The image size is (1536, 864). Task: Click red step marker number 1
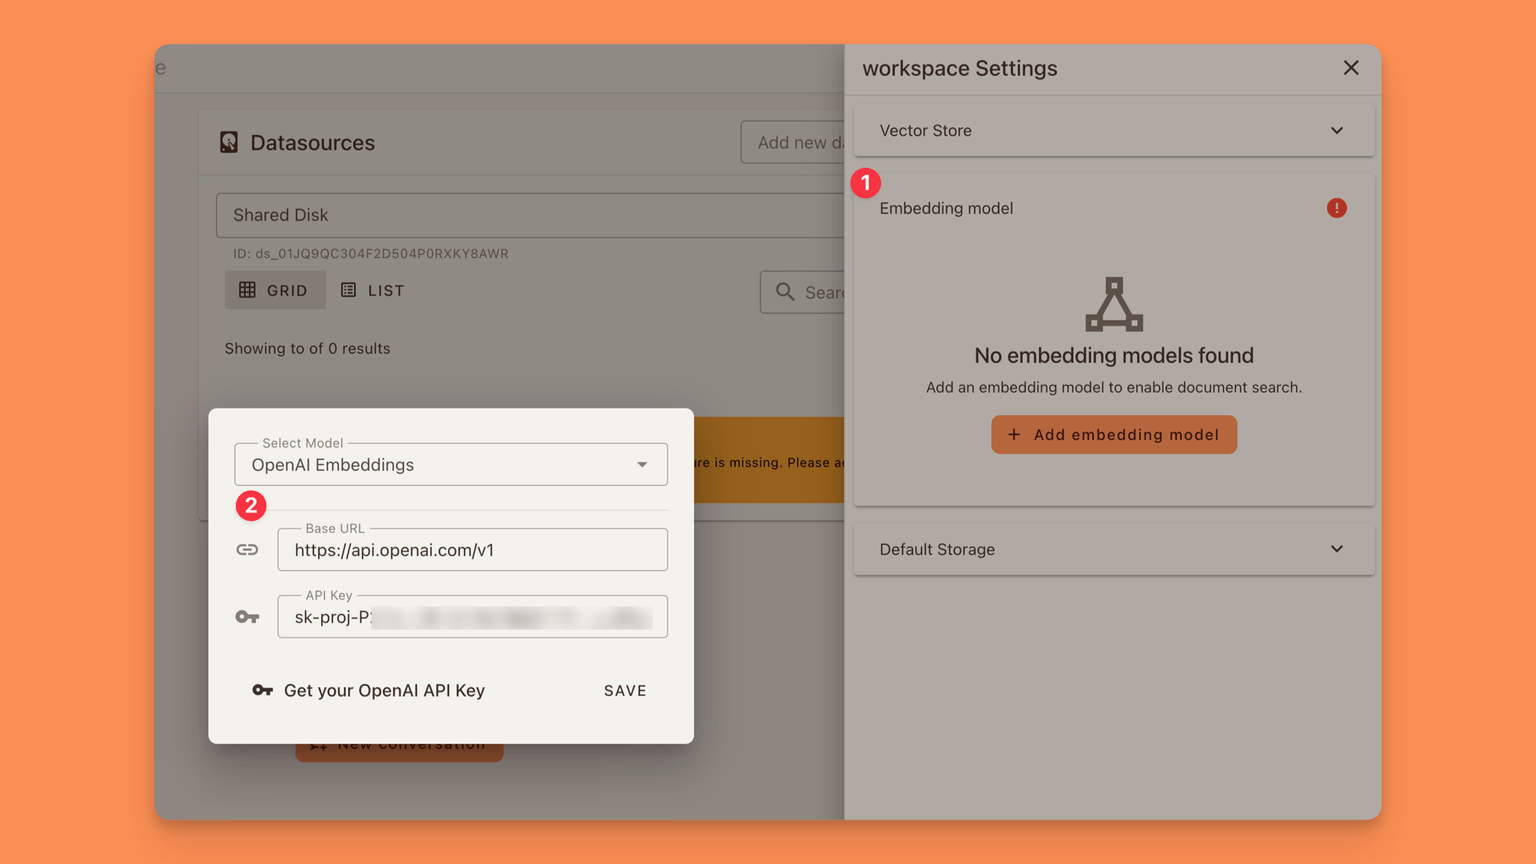tap(865, 183)
